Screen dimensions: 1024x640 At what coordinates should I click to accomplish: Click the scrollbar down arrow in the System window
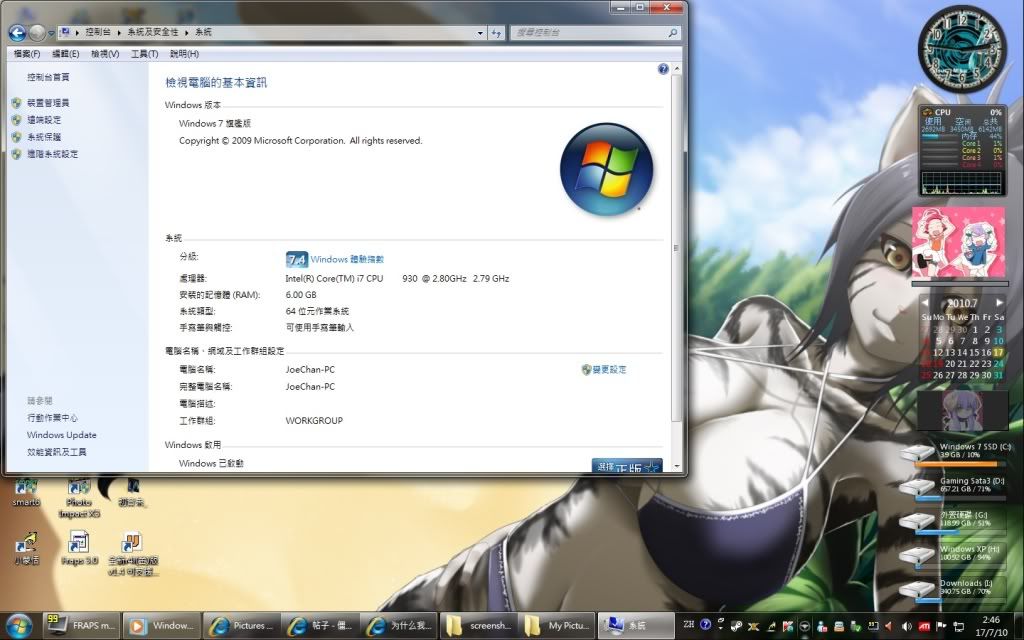coord(676,466)
